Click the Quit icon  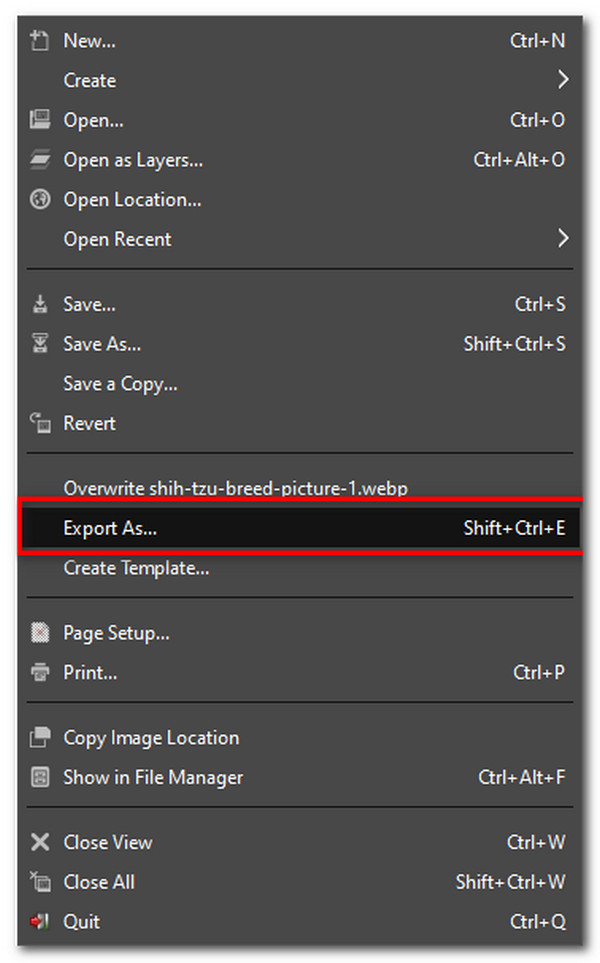coord(40,922)
